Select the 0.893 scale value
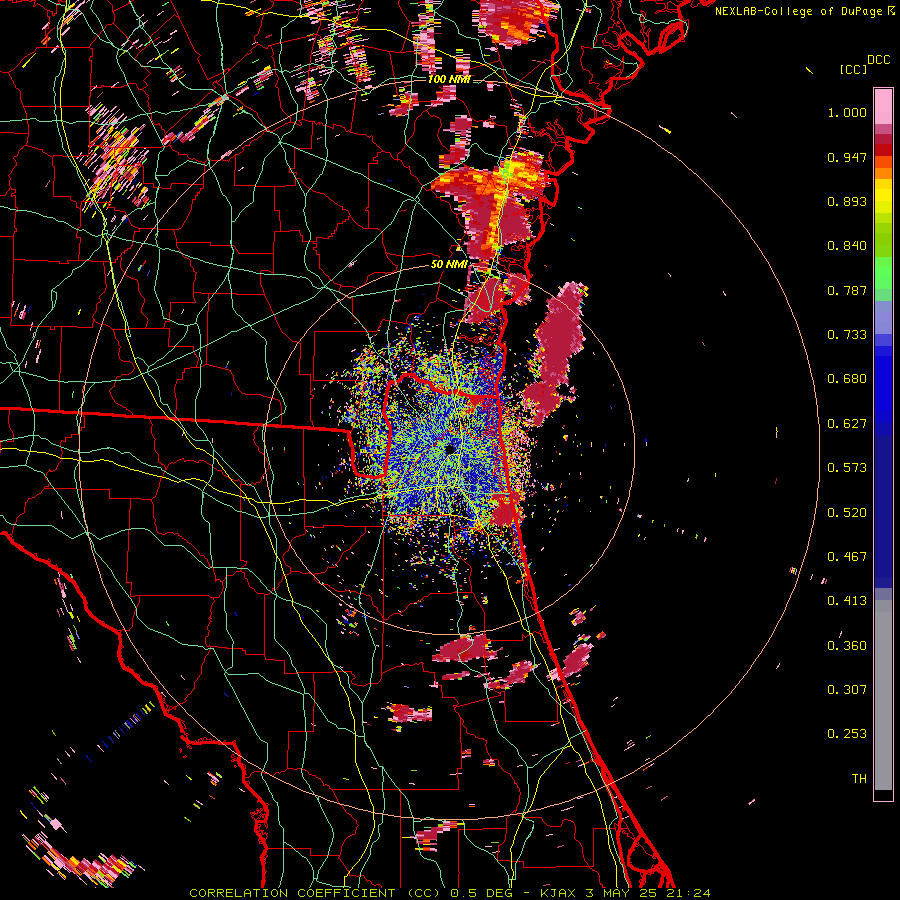Screen dimensions: 900x900 pos(847,201)
